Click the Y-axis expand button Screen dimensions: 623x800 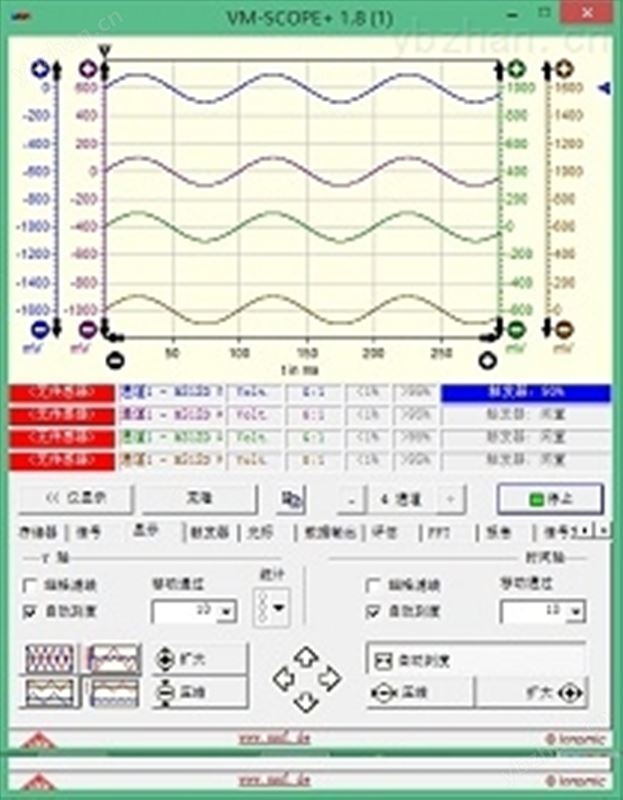click(200, 659)
